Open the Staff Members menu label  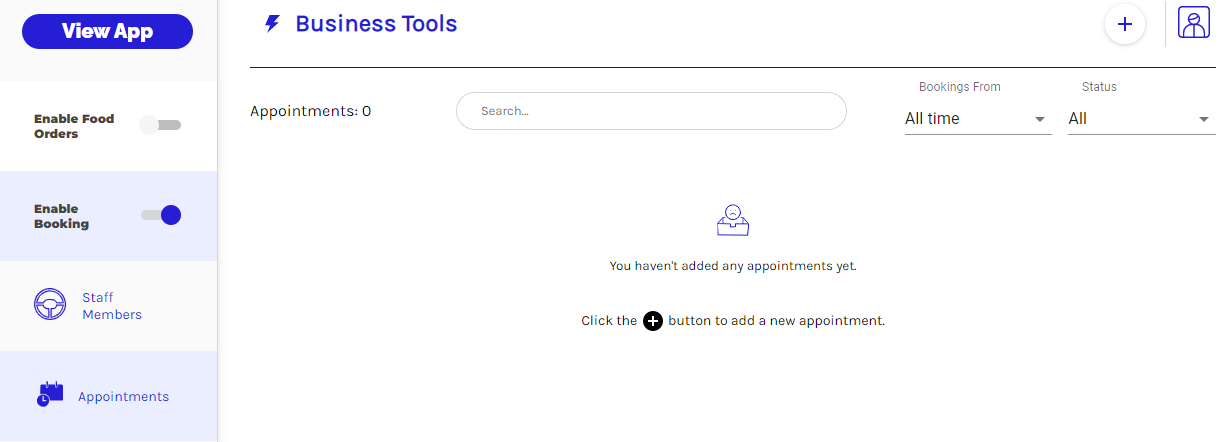(111, 306)
